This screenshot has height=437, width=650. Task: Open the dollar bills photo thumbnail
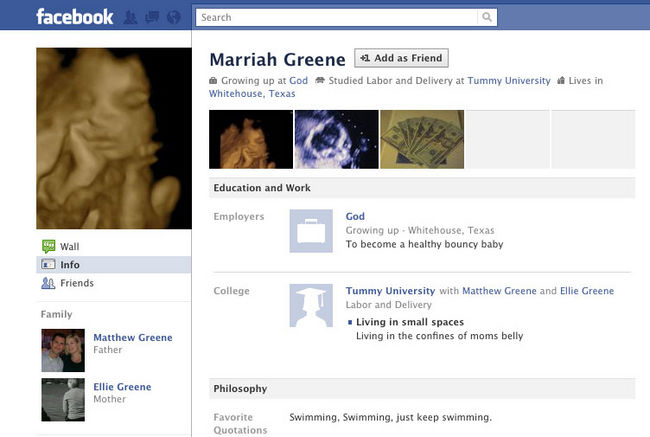tap(422, 139)
